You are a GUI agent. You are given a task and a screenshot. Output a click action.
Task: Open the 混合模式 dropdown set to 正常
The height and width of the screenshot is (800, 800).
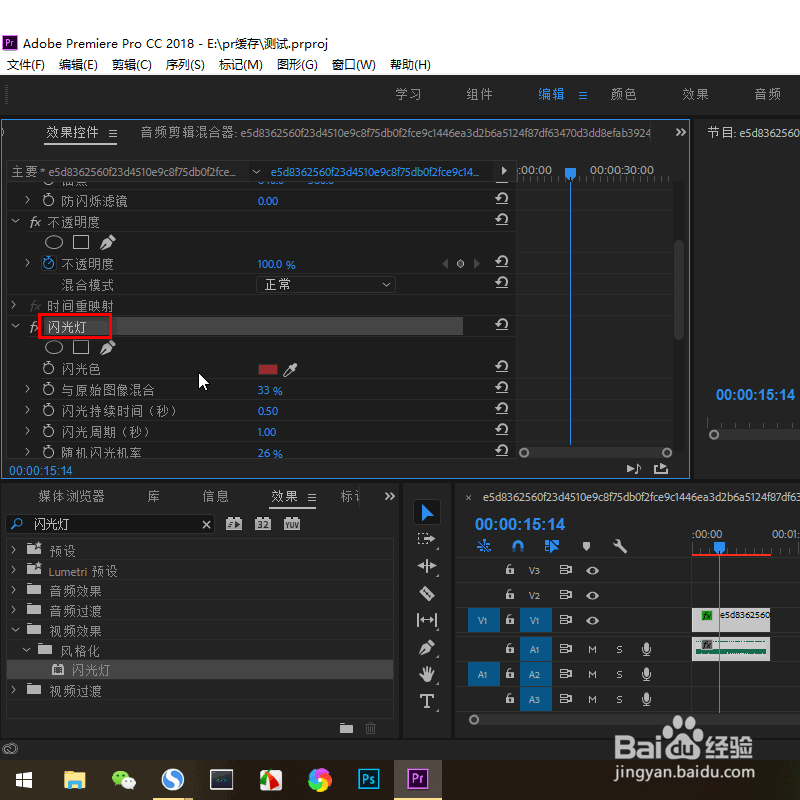point(326,284)
